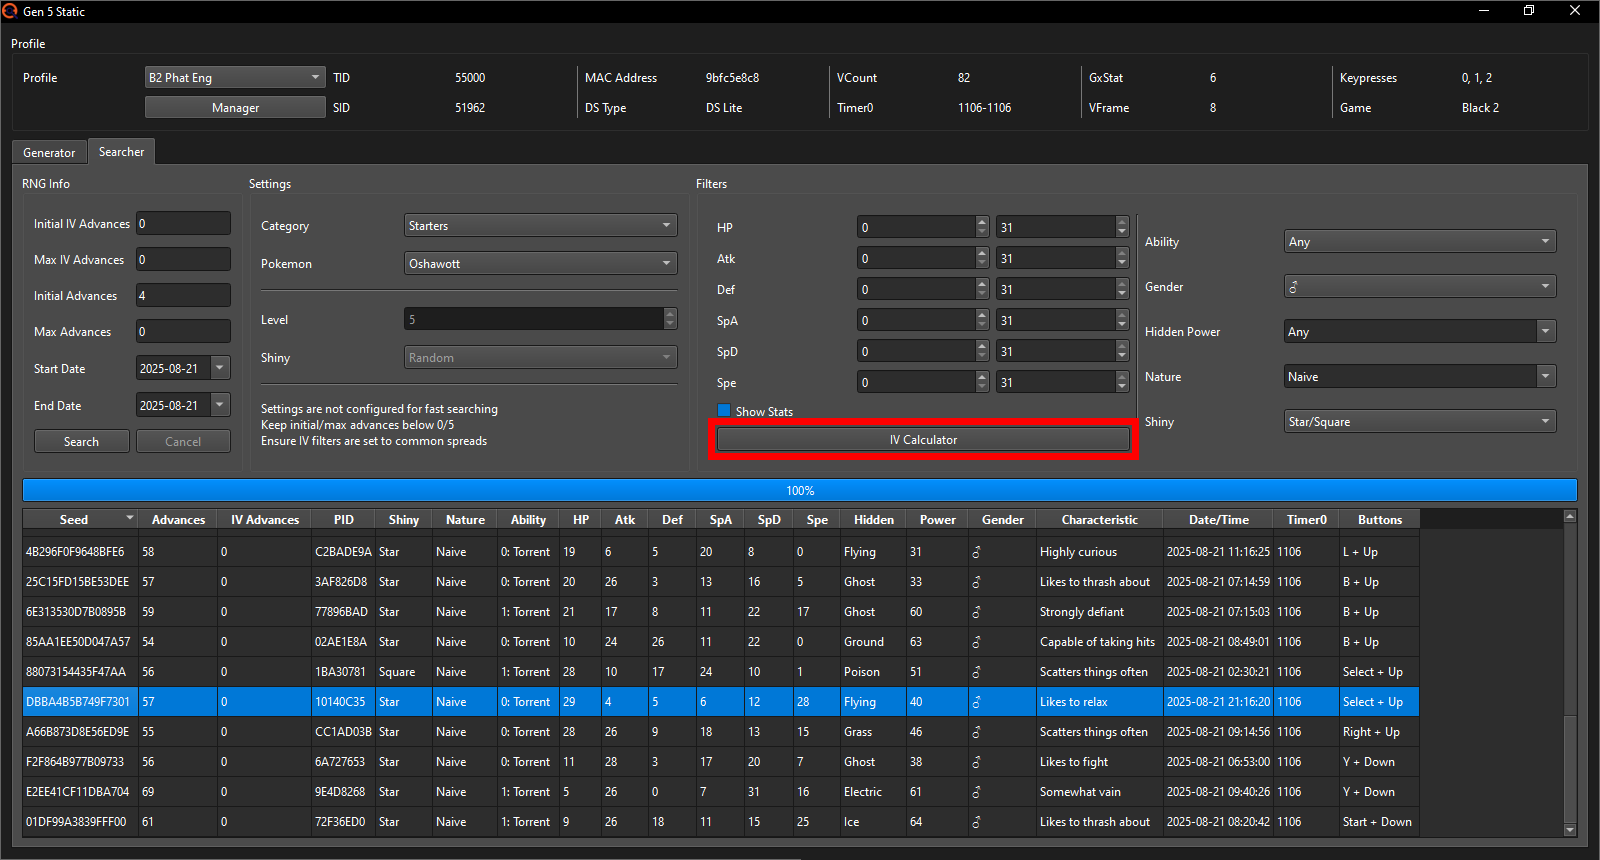Open the End Date calendar dropdown arrow
The width and height of the screenshot is (1600, 860).
220,405
